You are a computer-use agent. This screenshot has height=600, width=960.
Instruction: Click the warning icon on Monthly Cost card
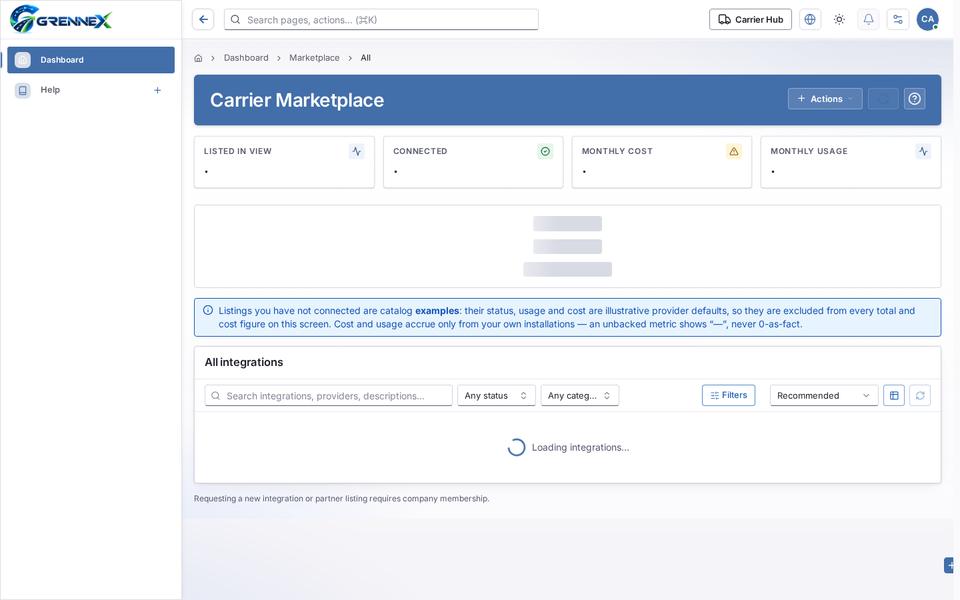pyautogui.click(x=734, y=151)
